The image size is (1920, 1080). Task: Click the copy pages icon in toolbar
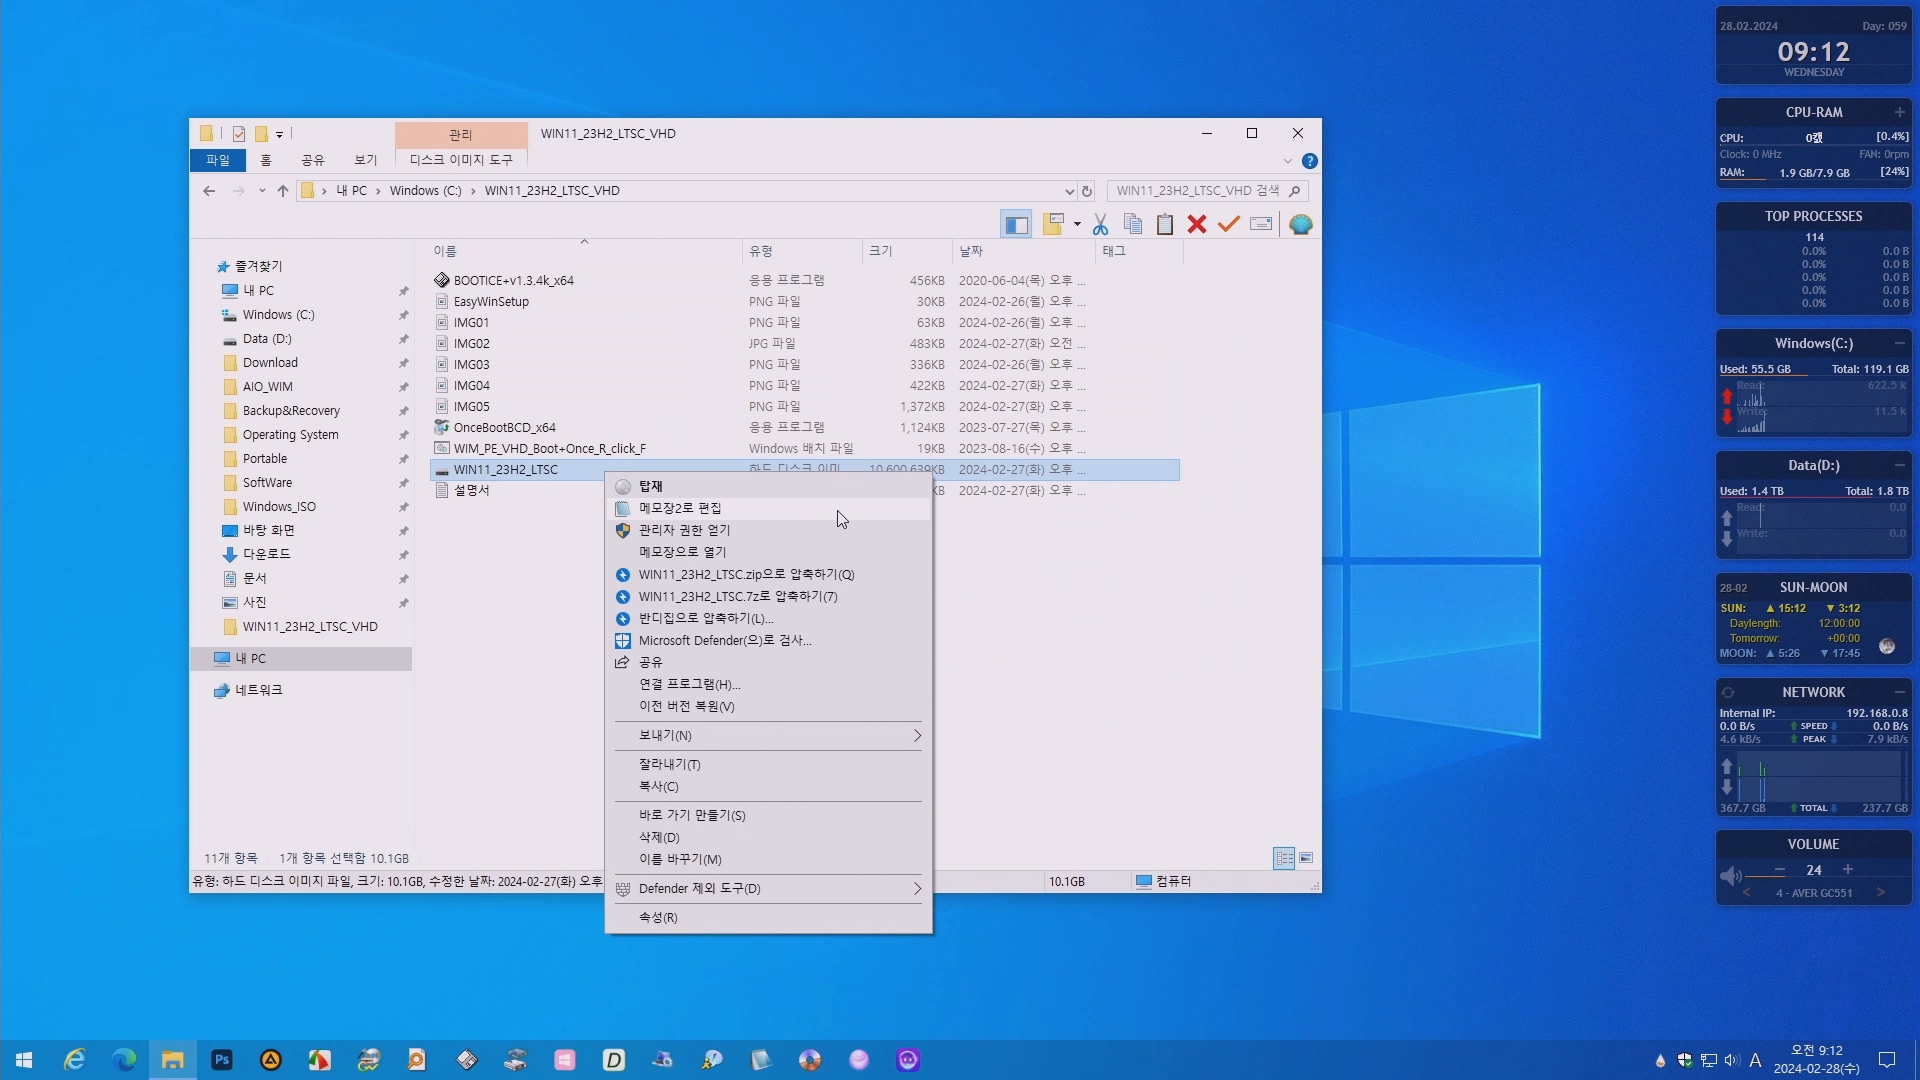[x=1133, y=225]
